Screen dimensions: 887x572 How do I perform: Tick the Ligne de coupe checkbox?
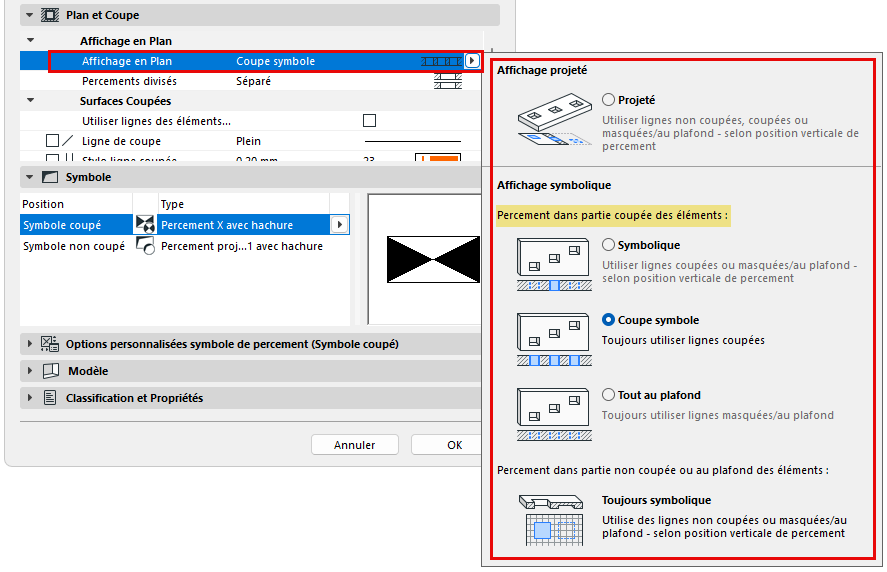(x=52, y=140)
